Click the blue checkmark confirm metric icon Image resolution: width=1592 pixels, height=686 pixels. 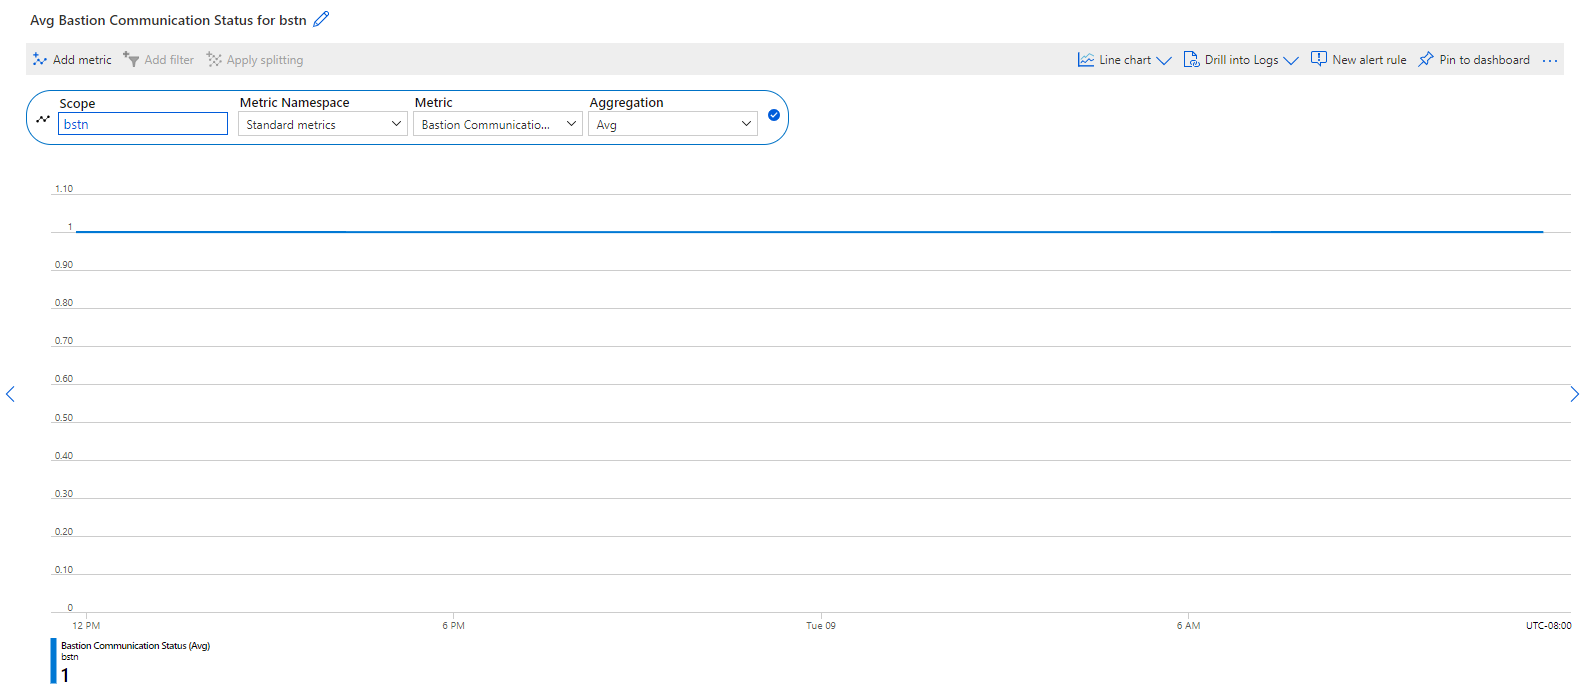pyautogui.click(x=774, y=115)
